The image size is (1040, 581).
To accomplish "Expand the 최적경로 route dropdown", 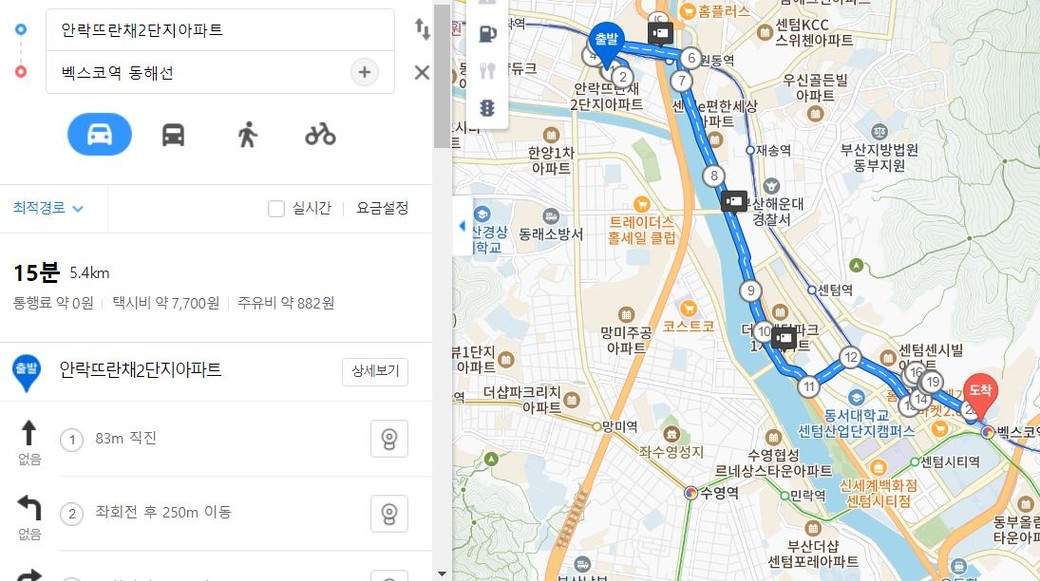I will (x=48, y=208).
